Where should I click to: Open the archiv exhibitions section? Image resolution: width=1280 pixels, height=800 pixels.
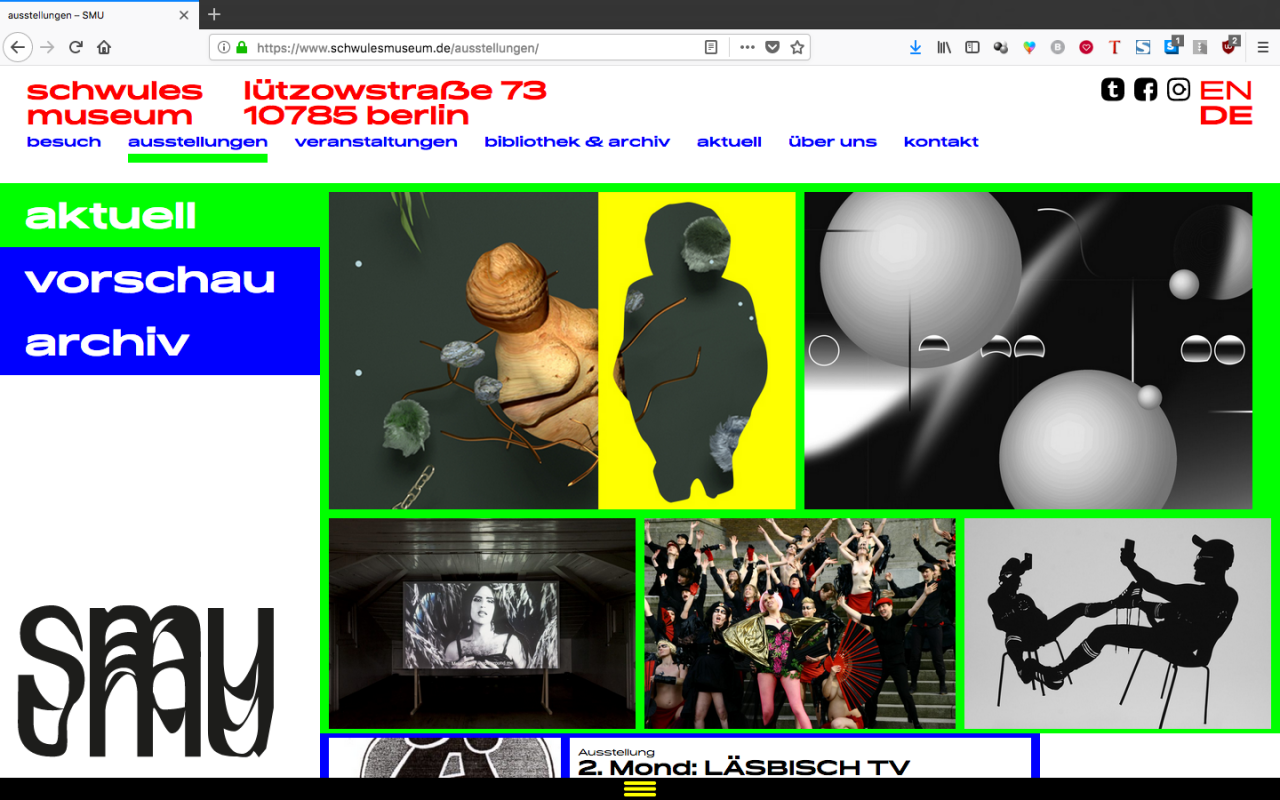[107, 343]
